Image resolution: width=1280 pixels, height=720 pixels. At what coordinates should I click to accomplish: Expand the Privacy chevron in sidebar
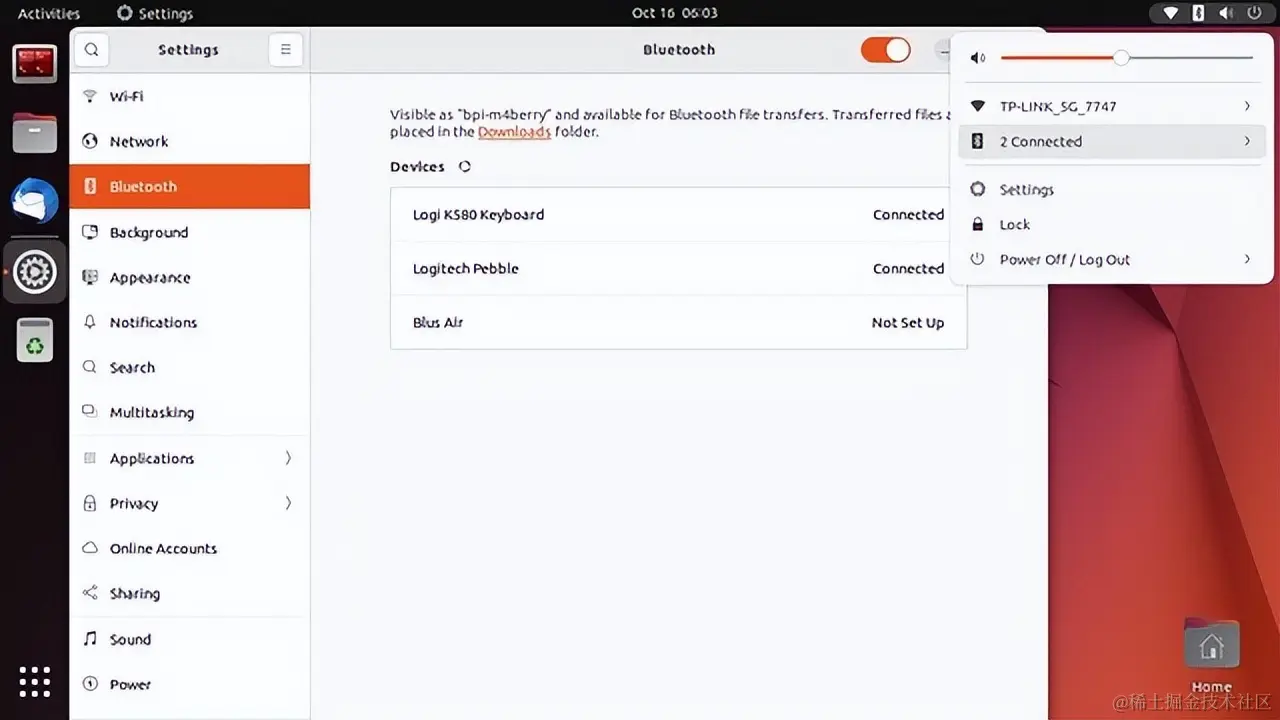point(288,503)
